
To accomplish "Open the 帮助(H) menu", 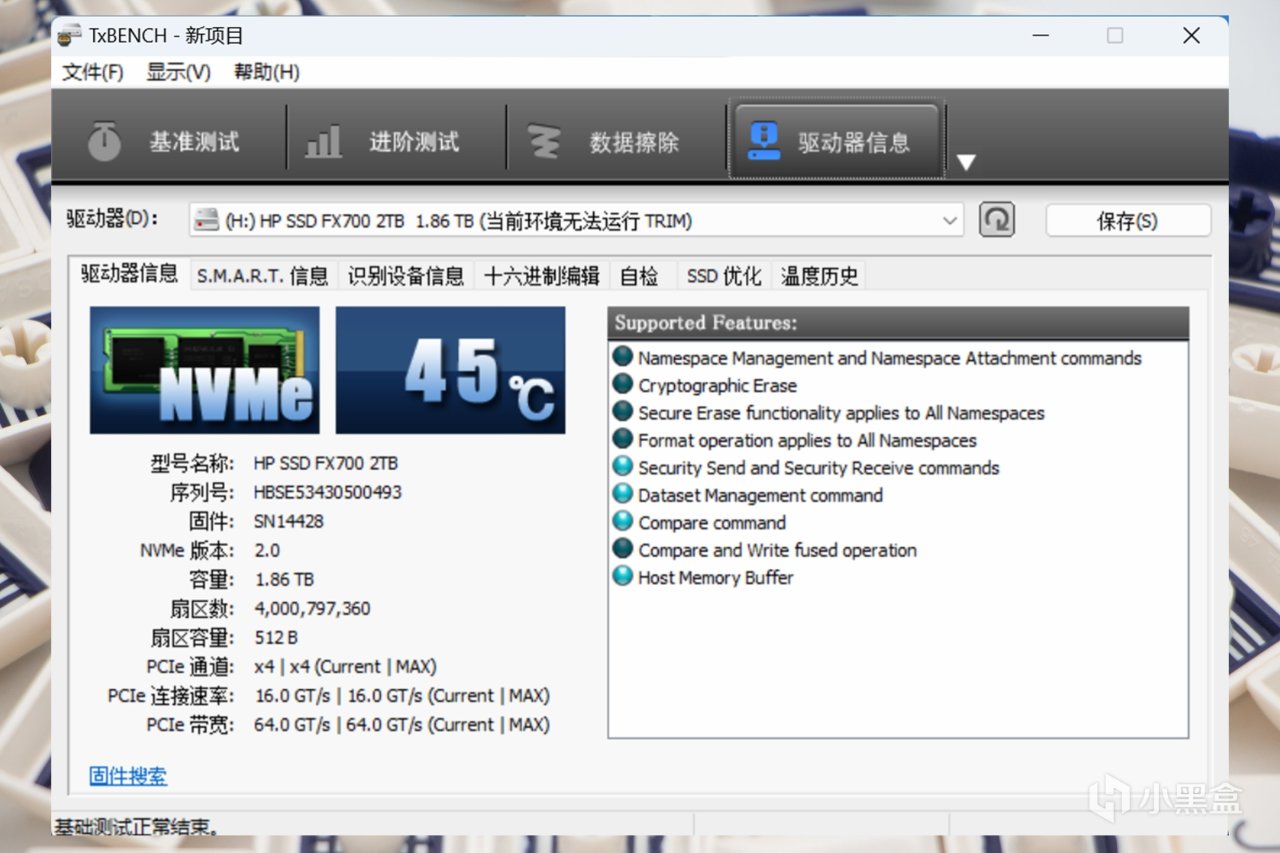I will pos(267,72).
